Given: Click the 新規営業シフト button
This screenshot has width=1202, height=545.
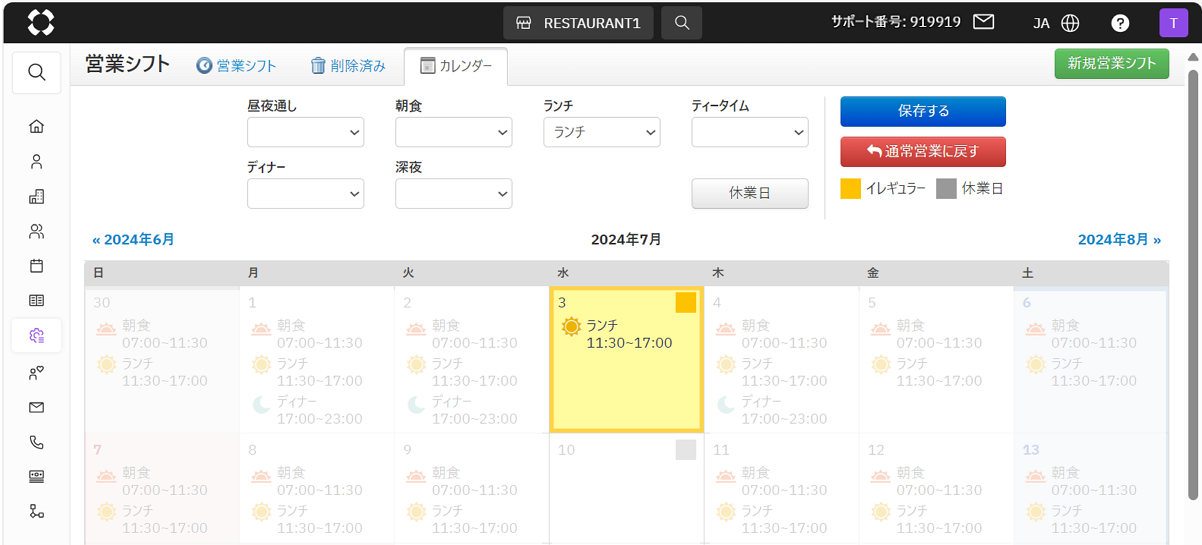Looking at the screenshot, I should tap(1111, 63).
